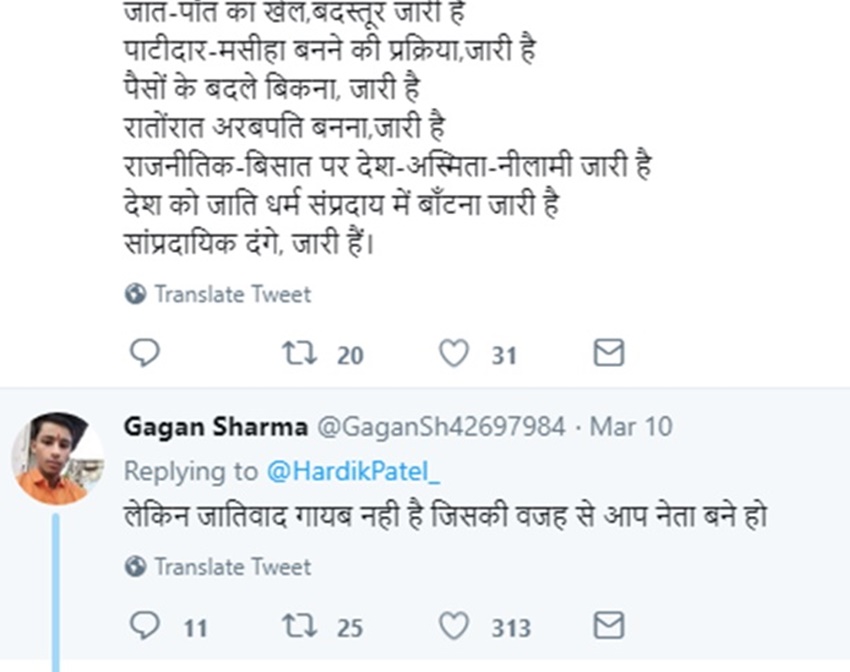
Task: Like Gagan Sharma's reply with 313 likes
Action: point(454,627)
